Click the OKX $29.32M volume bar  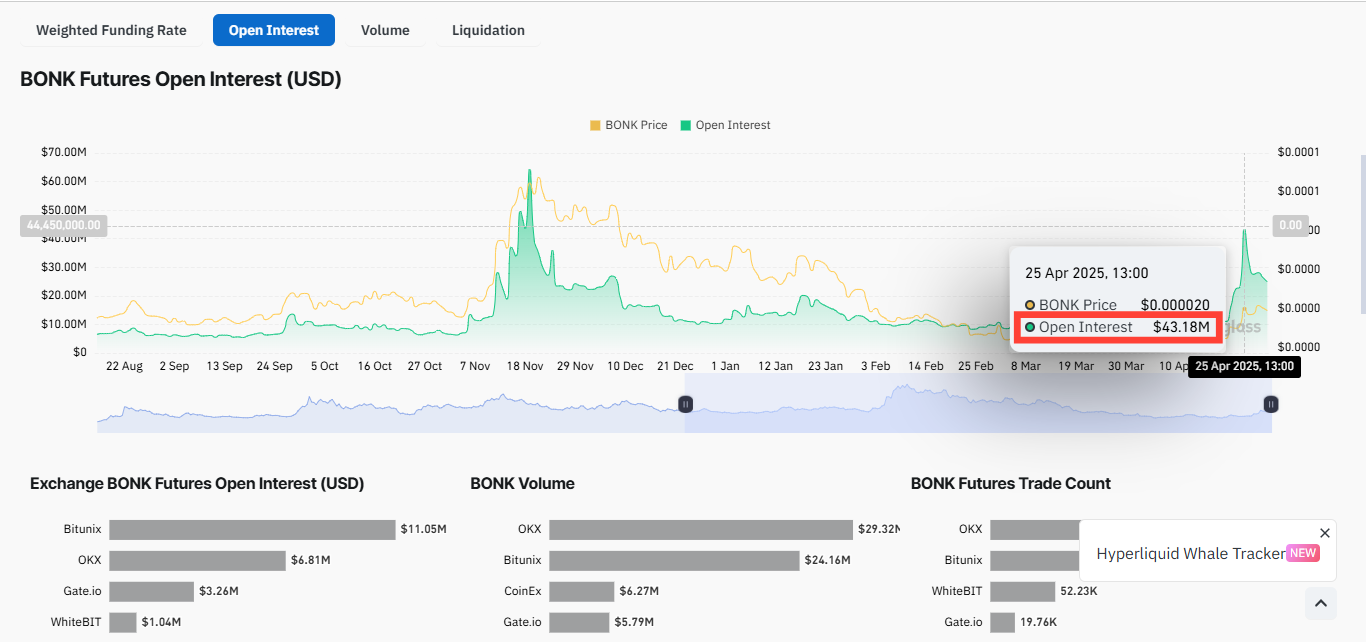click(x=700, y=529)
